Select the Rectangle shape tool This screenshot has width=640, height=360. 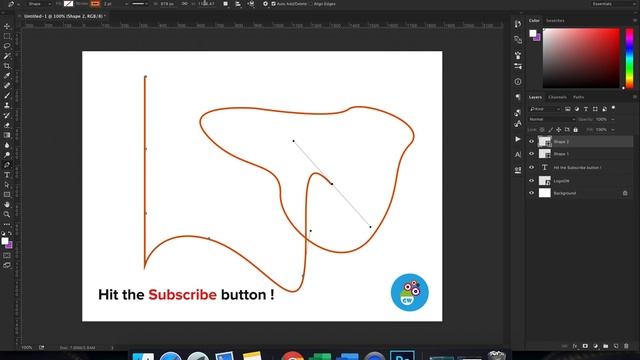[7, 195]
